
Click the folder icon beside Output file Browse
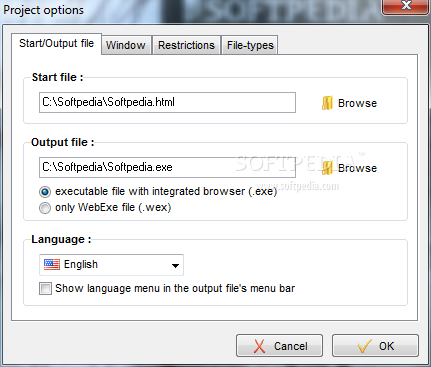click(x=327, y=168)
